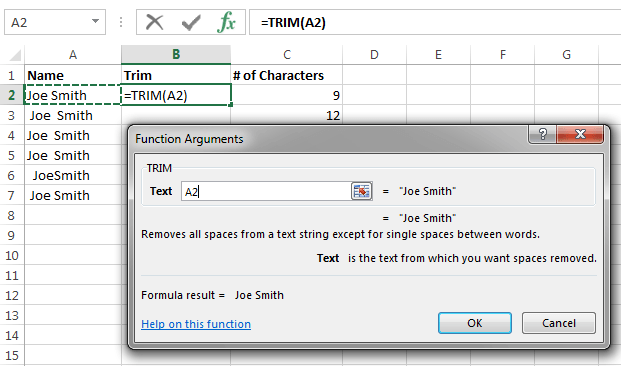Select row 8 header
Viewport: 621px width, 366px height.
11,215
